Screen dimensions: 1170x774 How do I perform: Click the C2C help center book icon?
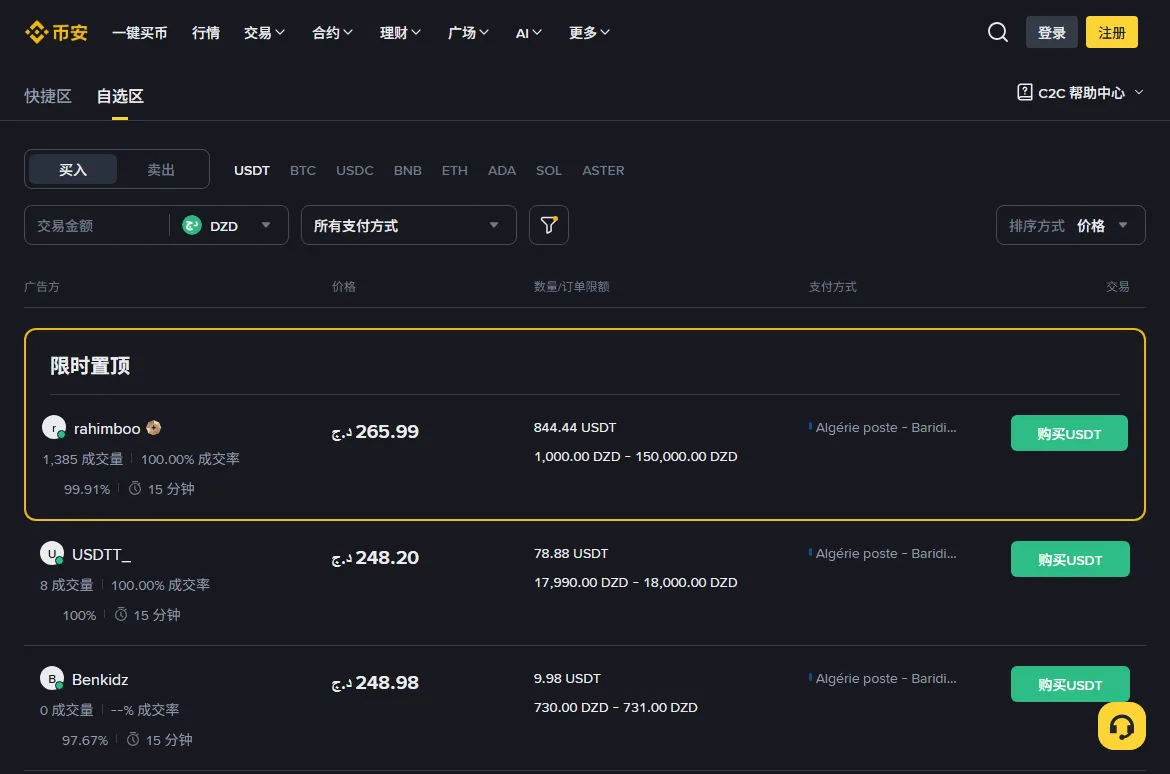click(1024, 92)
